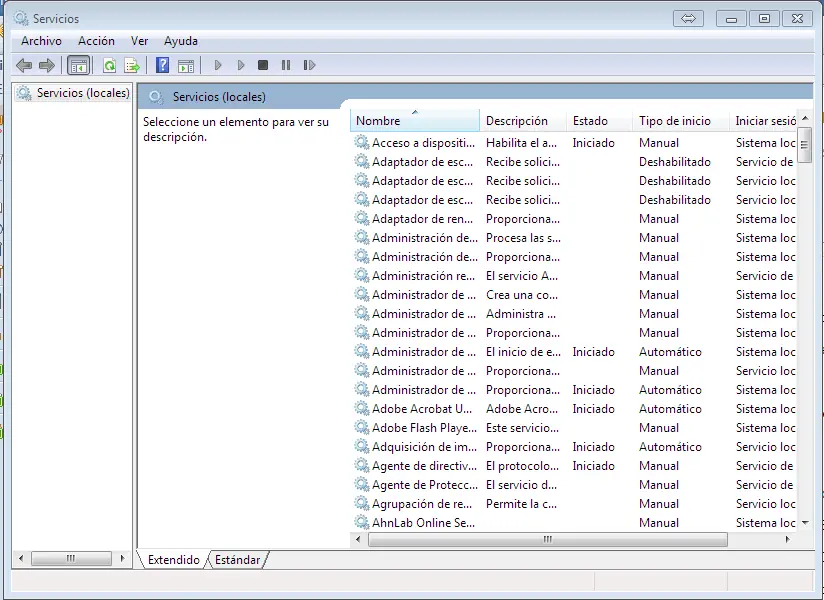
Task: Click the left tree pane scroll right arrow
Action: point(122,558)
